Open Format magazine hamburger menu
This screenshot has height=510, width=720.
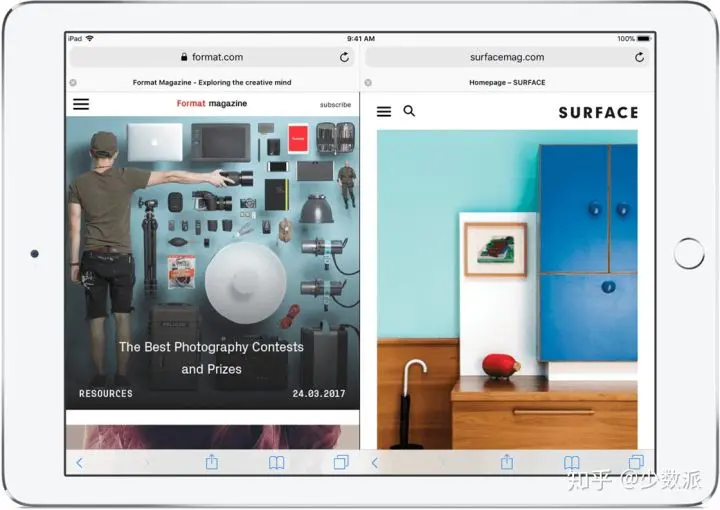coord(81,104)
